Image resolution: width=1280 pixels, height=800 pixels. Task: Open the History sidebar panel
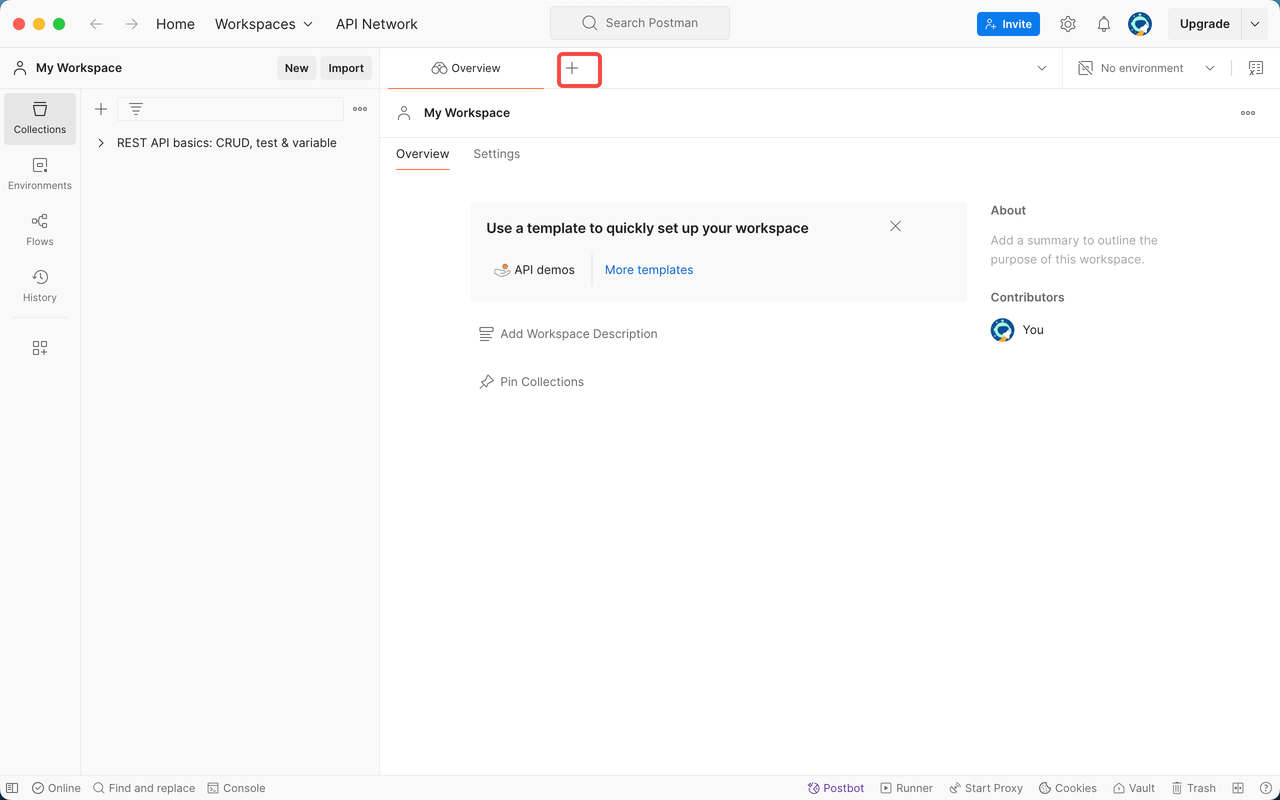point(40,286)
